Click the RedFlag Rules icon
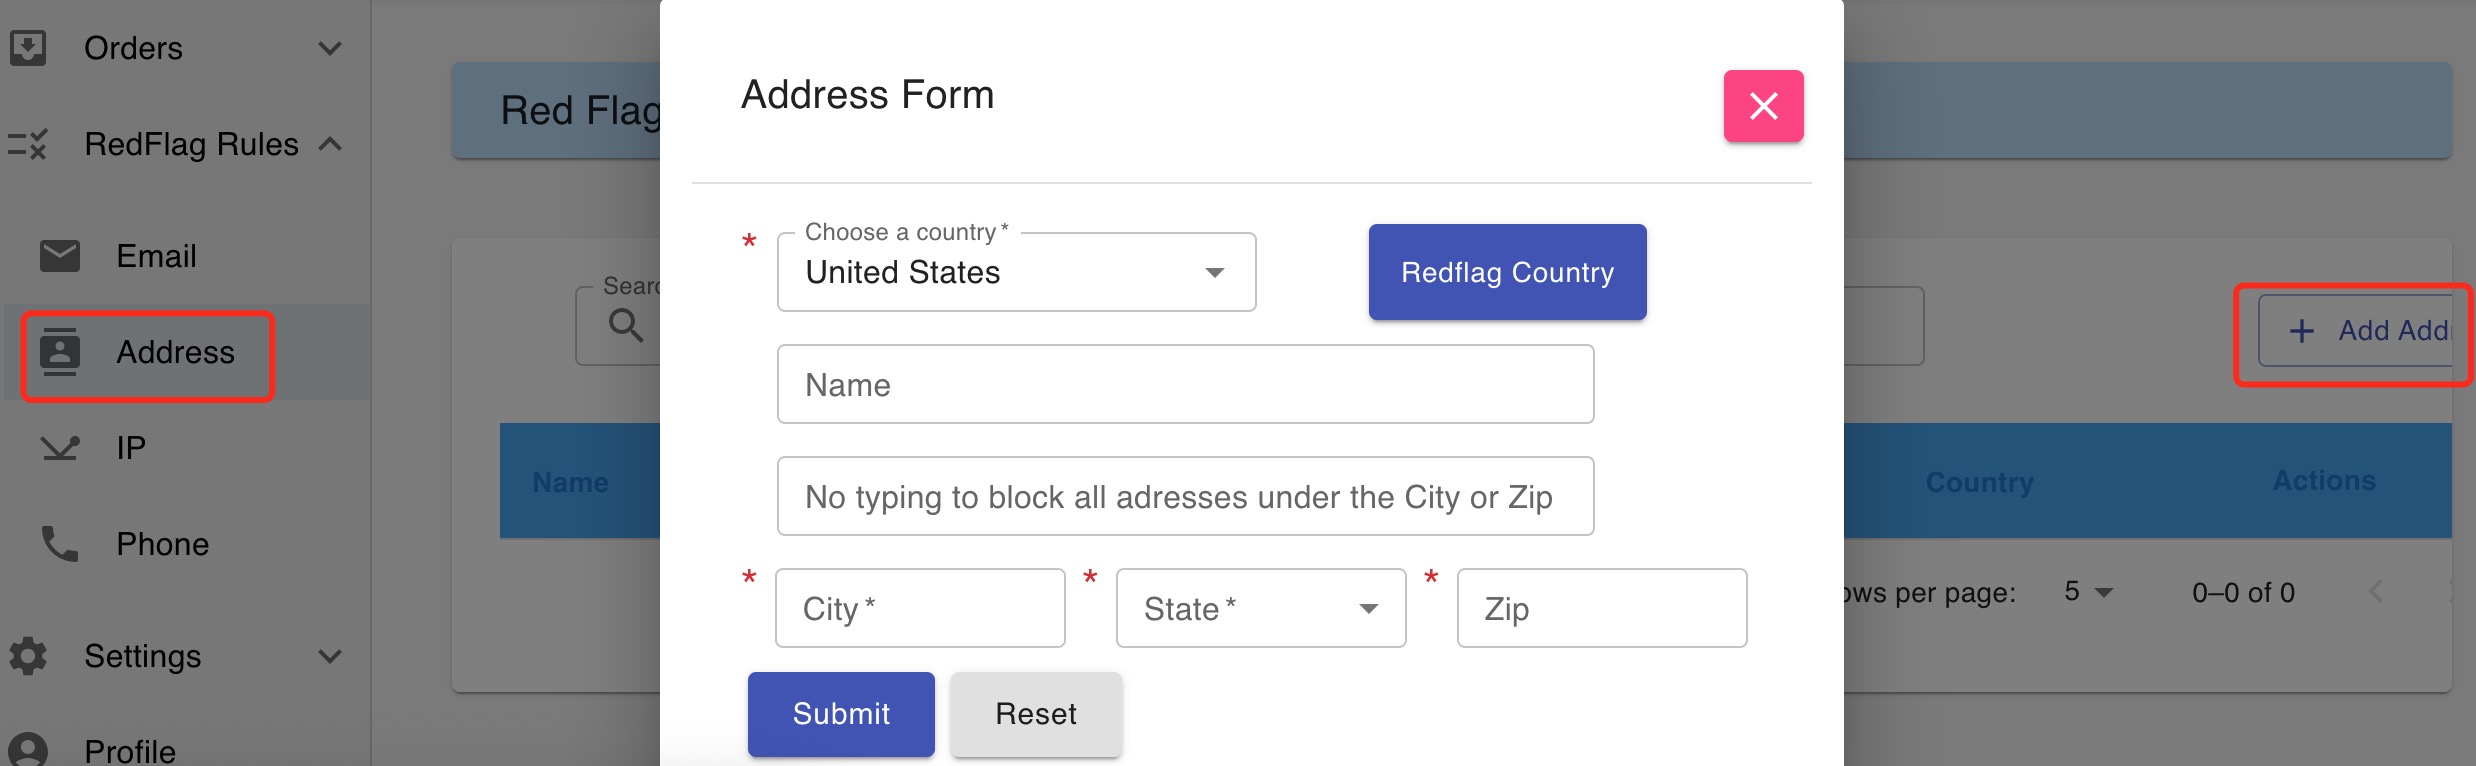Screen dimensions: 2476x766 28,145
